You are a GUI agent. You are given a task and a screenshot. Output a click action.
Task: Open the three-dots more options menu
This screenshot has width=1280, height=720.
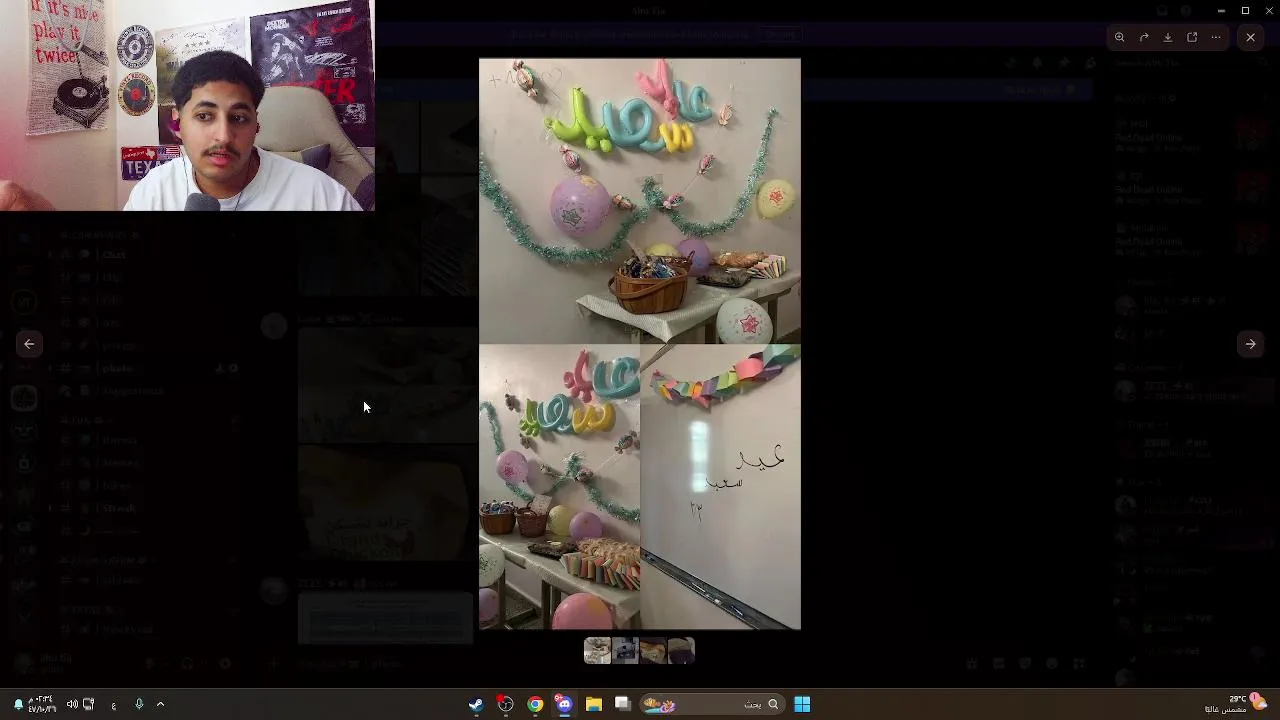1216,37
